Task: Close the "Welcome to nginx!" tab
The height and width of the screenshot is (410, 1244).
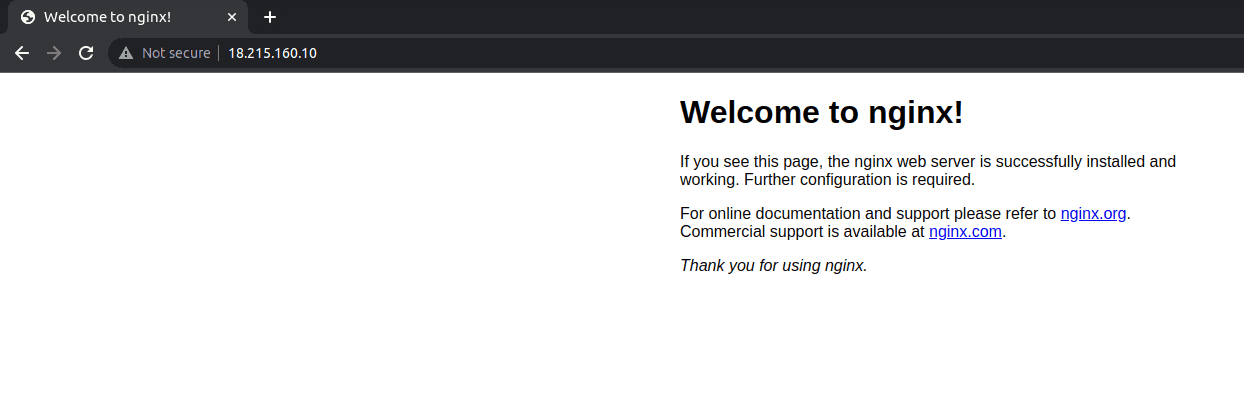Action: click(232, 17)
